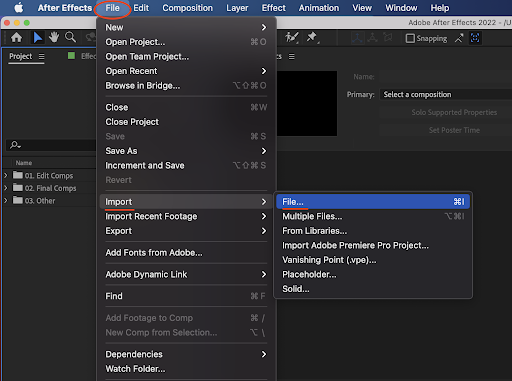This screenshot has height=381, width=512.
Task: Click the black composition thumbnail preview
Action: coord(307,103)
